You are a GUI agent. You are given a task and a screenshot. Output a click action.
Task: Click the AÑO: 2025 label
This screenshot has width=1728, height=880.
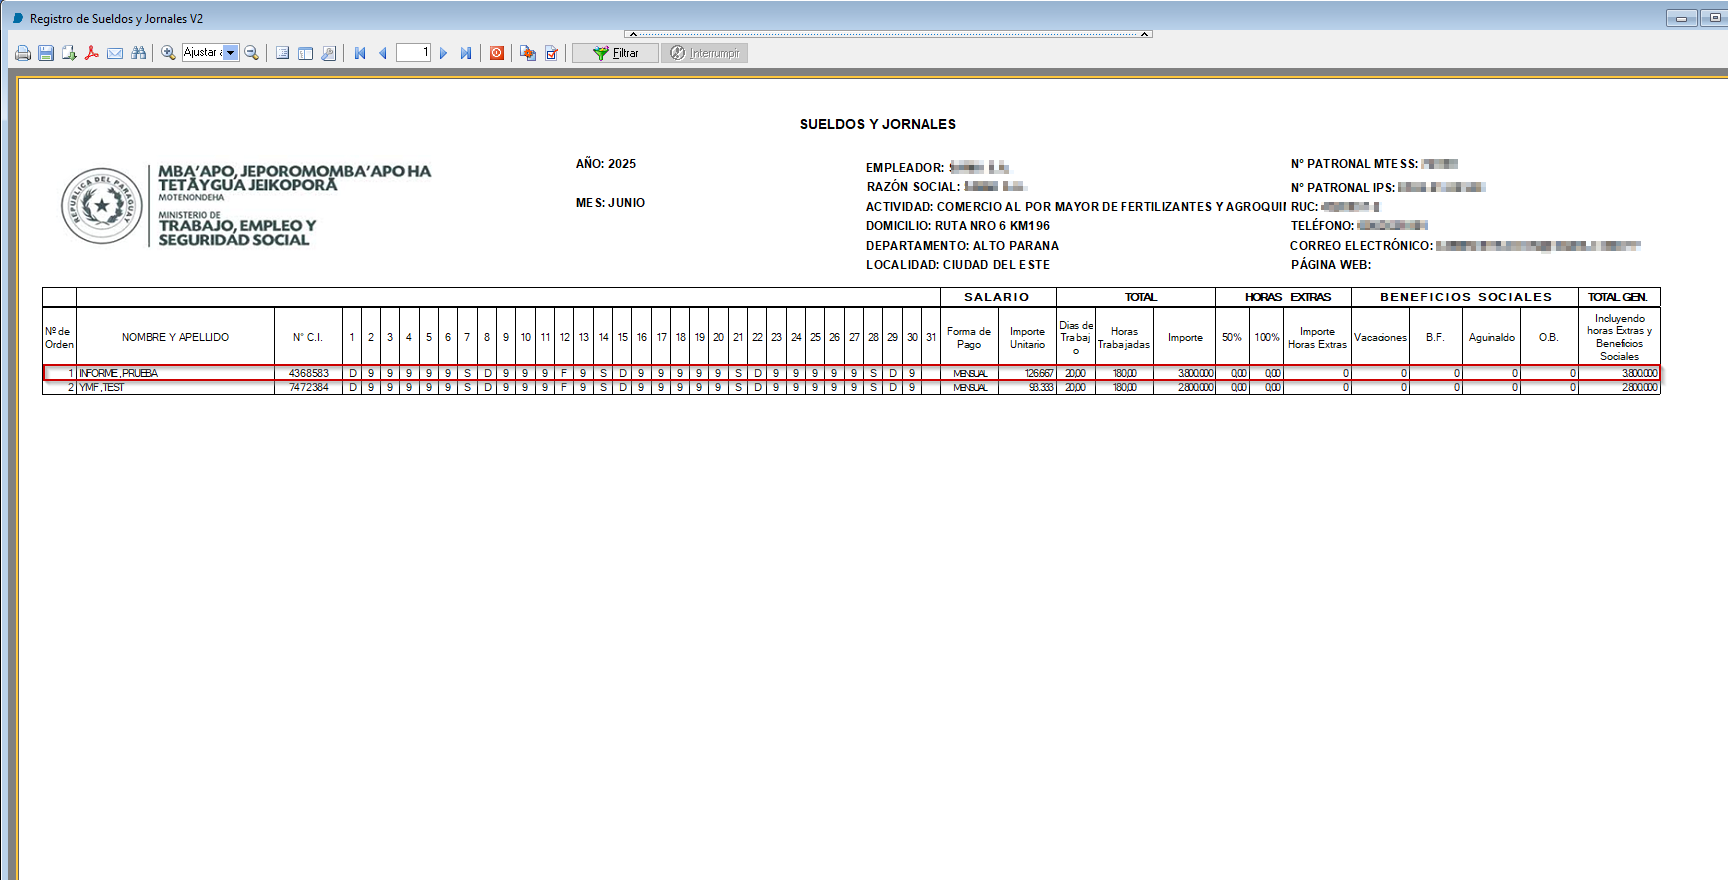tap(606, 163)
